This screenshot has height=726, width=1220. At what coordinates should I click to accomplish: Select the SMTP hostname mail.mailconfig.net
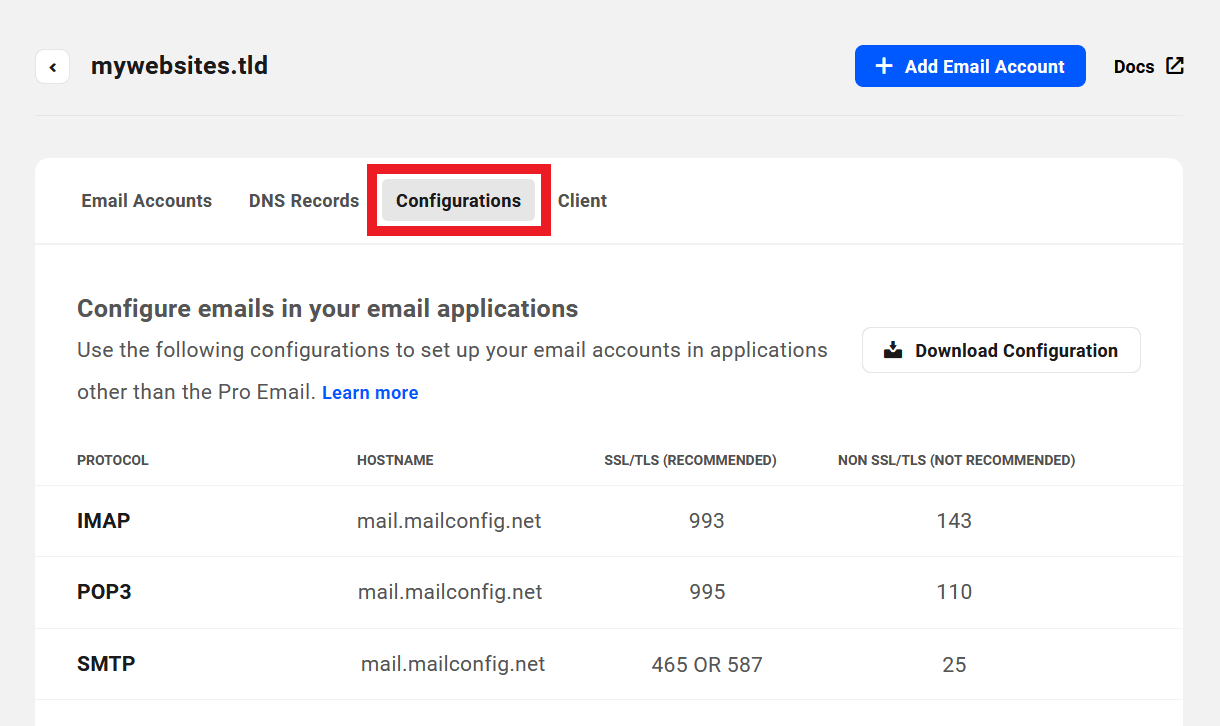tap(453, 664)
